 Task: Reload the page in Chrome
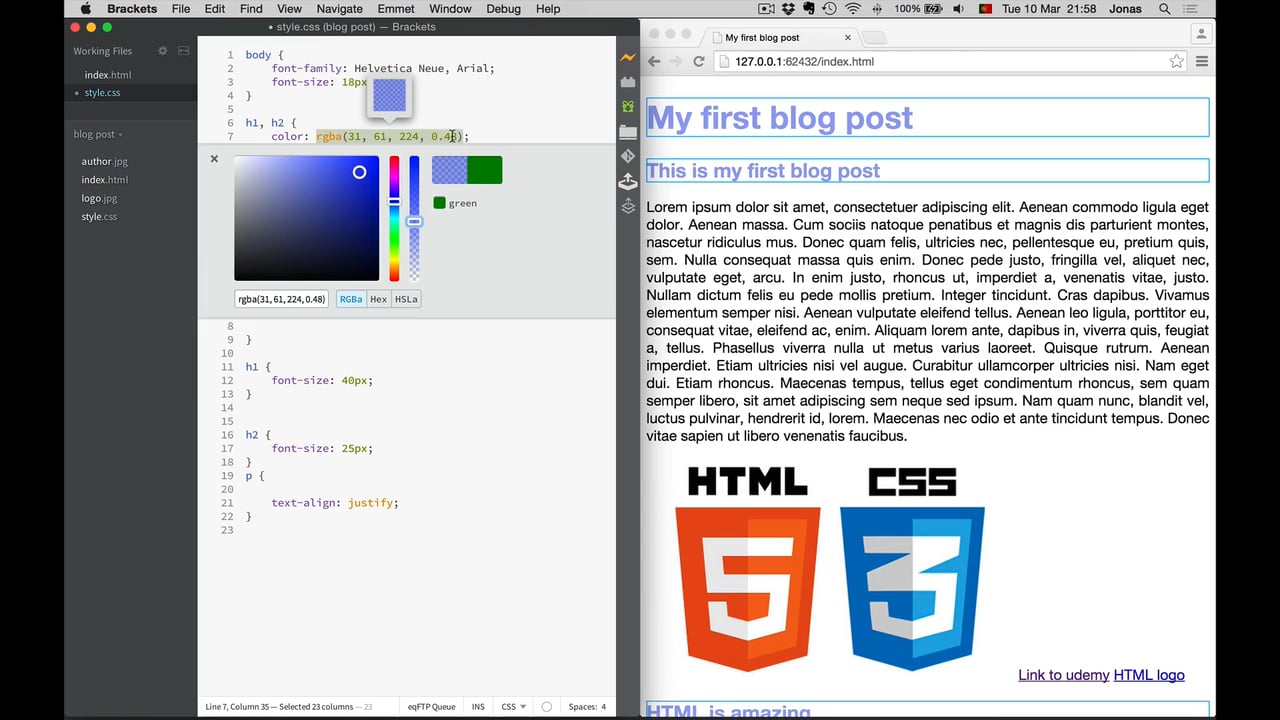click(x=699, y=61)
